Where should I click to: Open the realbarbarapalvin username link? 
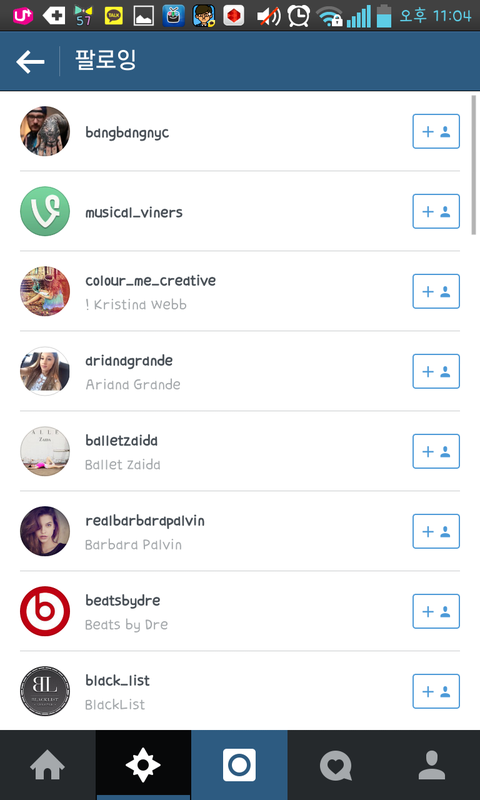(x=145, y=521)
